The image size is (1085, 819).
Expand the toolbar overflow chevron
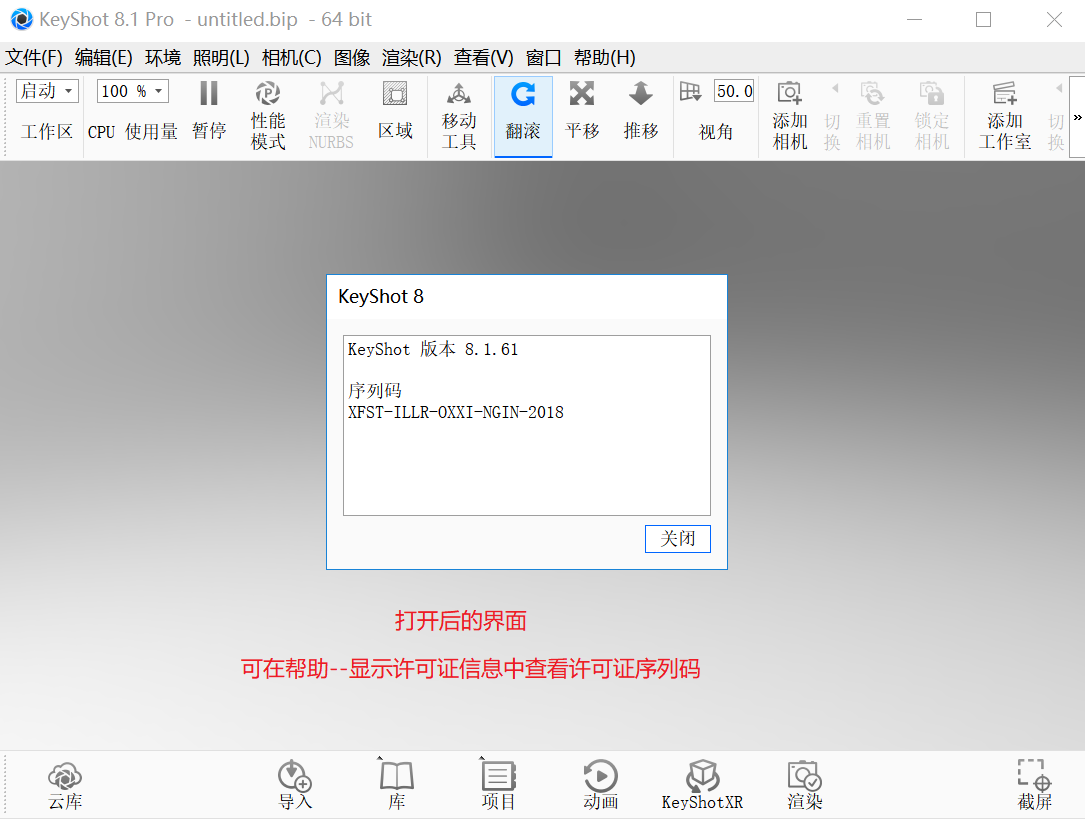click(1077, 118)
